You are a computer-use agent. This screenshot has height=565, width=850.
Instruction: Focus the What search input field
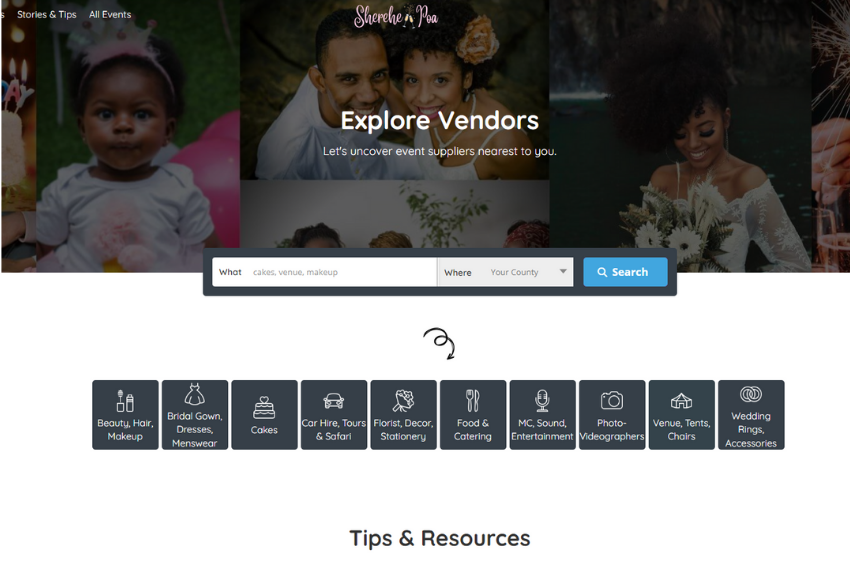click(324, 272)
